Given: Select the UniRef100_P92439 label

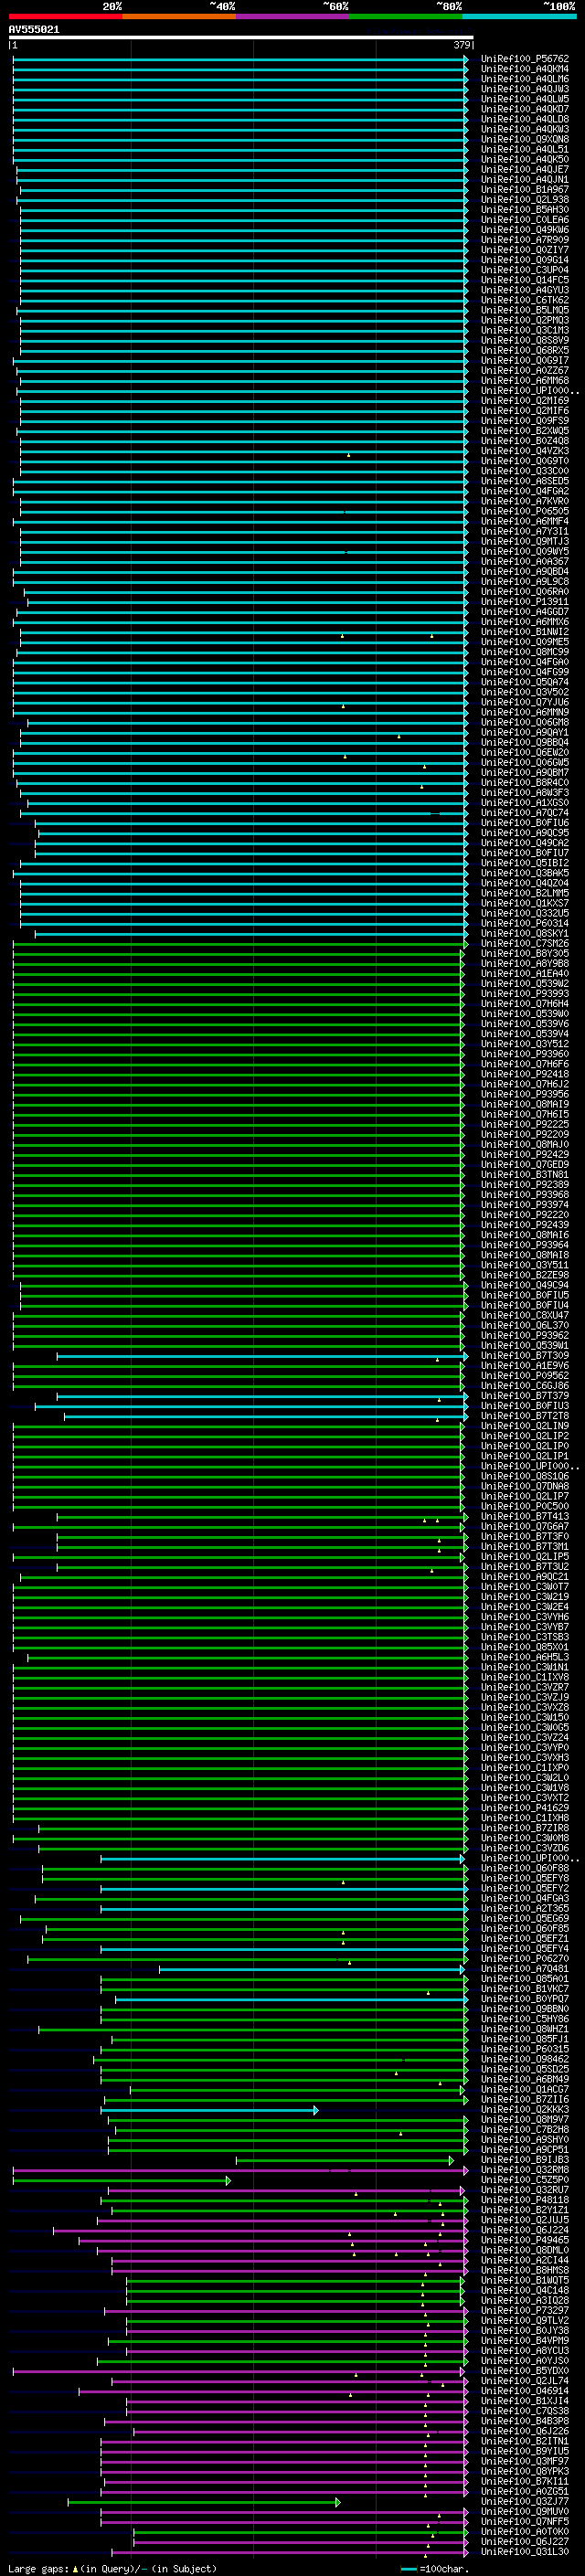Looking at the screenshot, I should 525,1225.
